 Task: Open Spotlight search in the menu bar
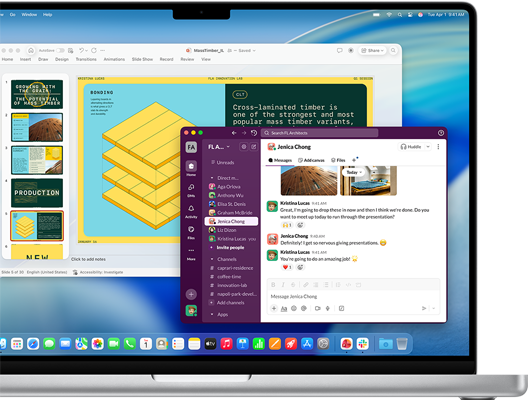point(399,15)
